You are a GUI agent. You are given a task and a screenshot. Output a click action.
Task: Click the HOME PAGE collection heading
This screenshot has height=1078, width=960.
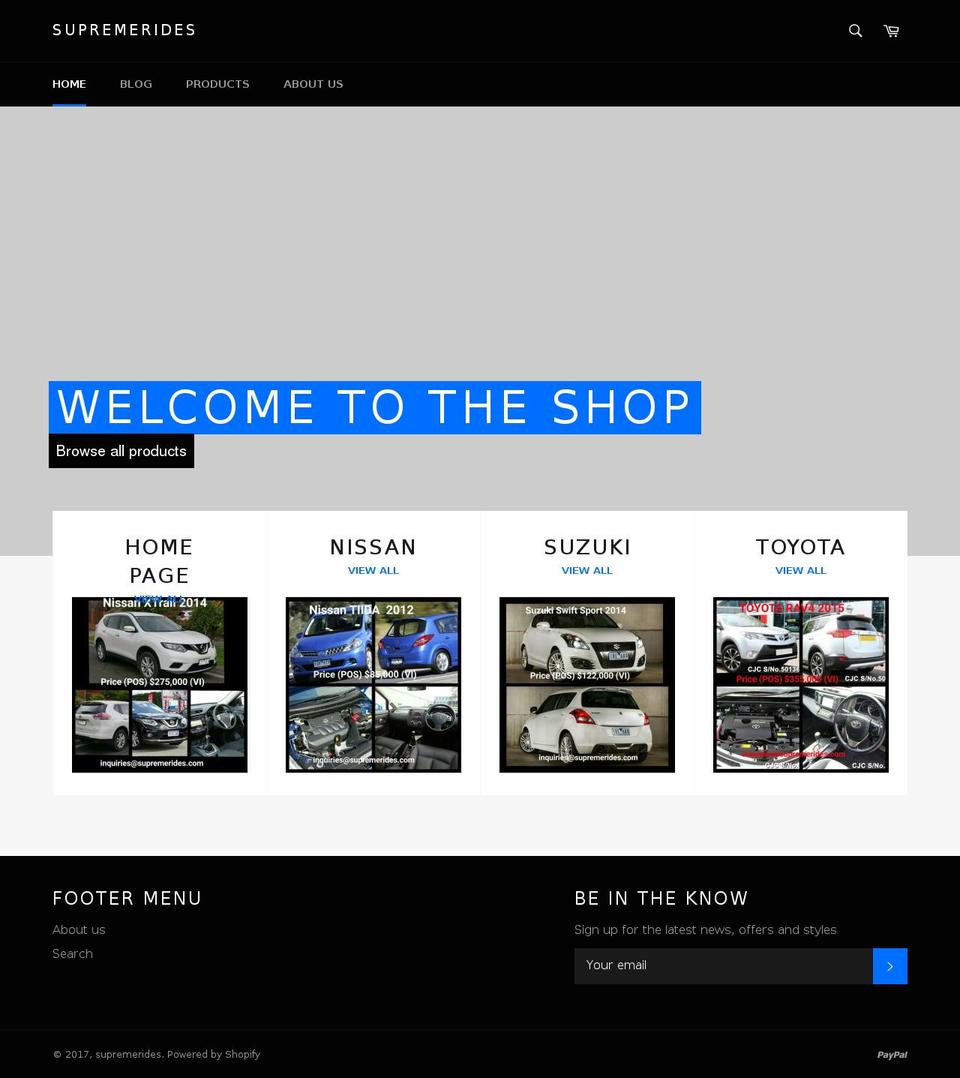[159, 561]
